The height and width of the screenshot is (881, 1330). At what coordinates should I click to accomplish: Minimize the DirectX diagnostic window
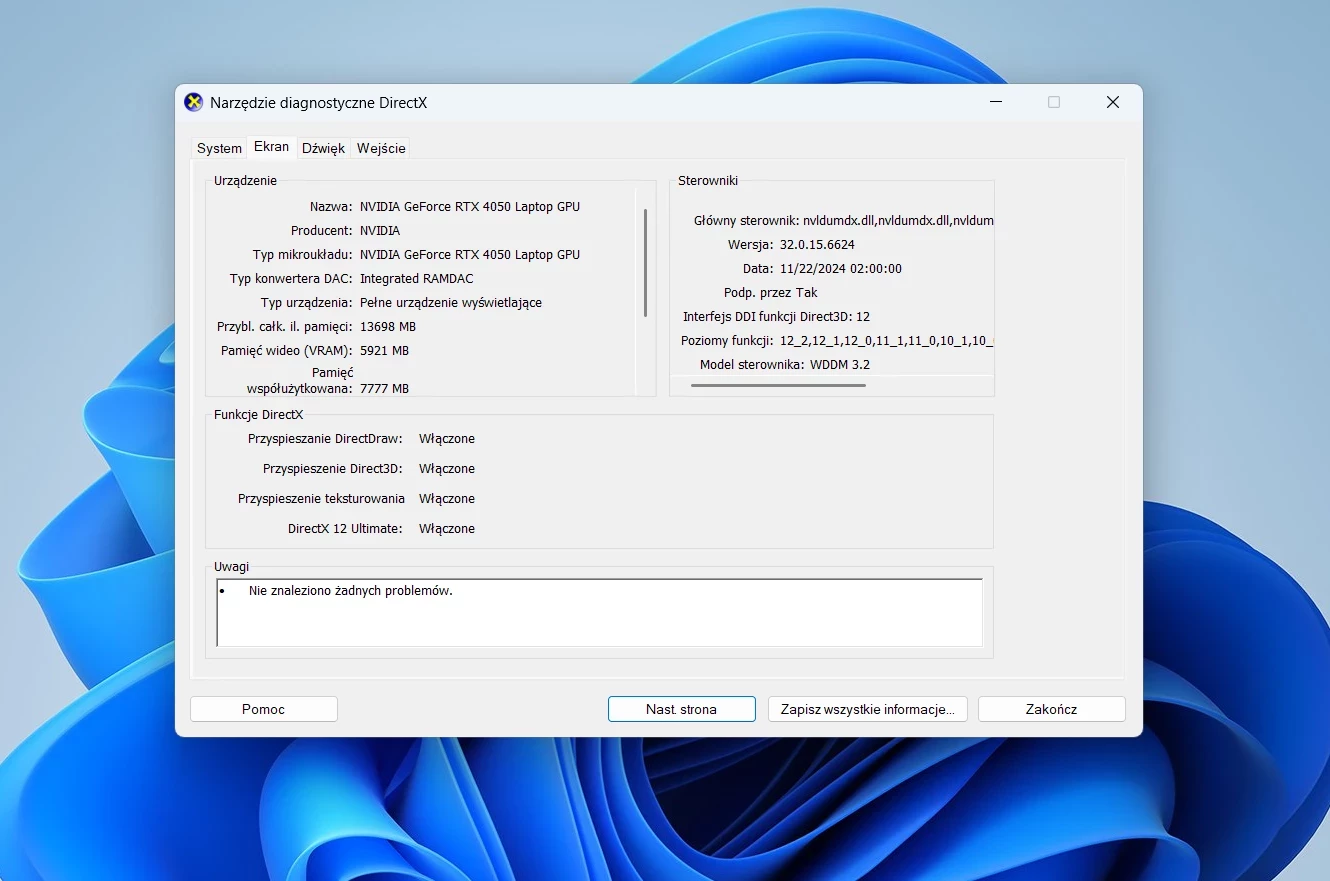coord(995,102)
